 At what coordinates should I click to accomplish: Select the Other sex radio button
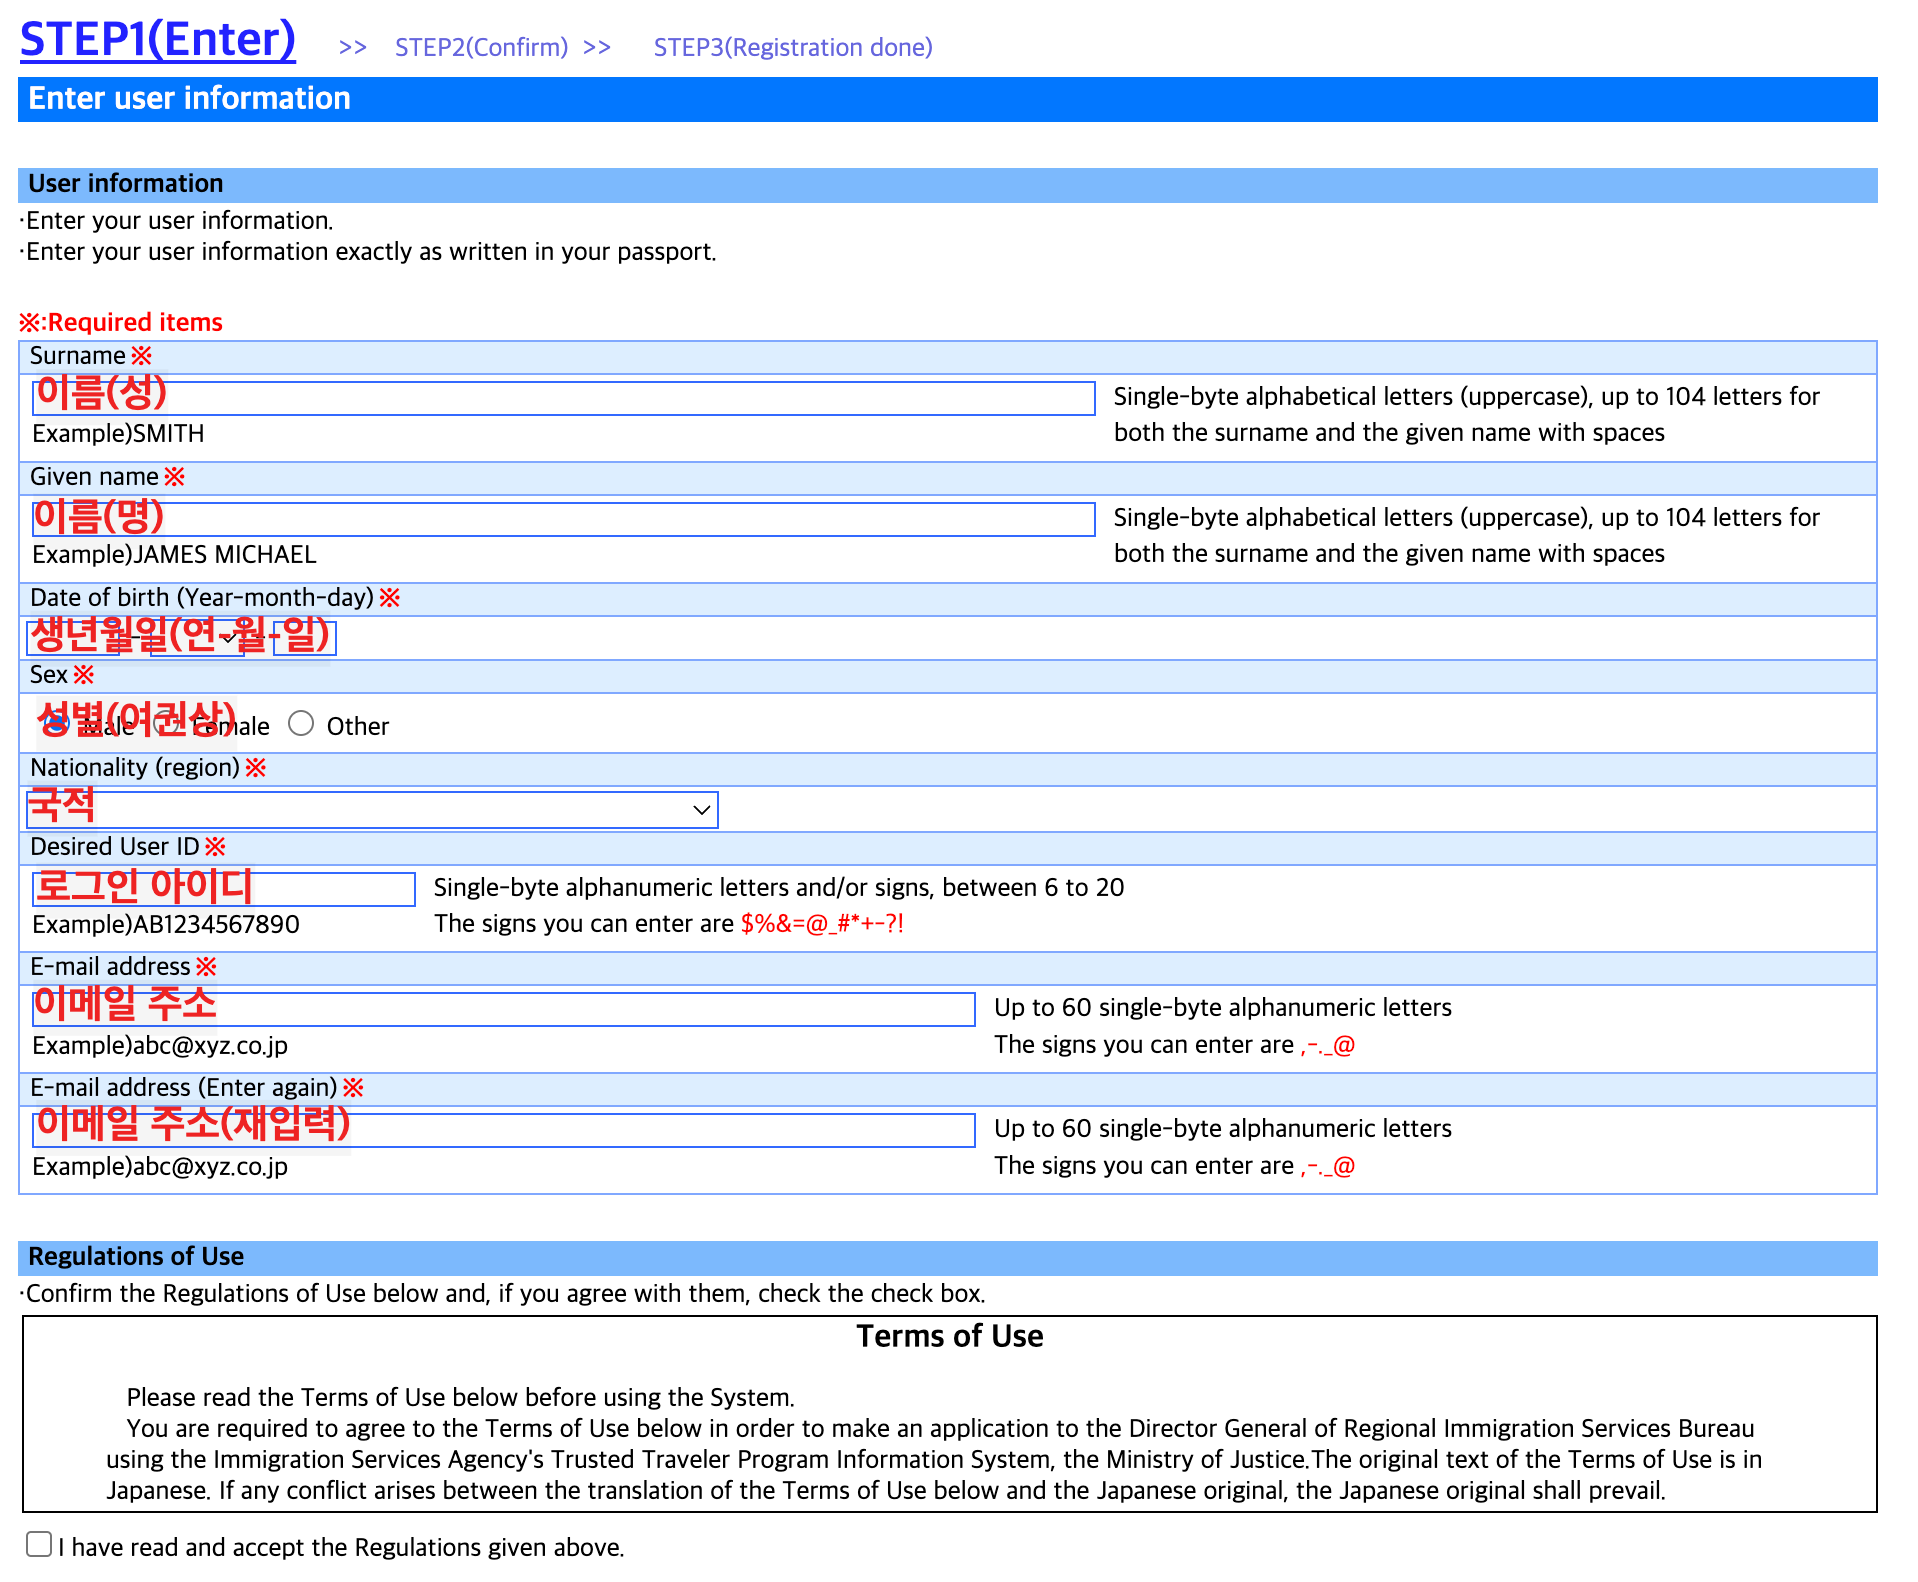pos(301,723)
